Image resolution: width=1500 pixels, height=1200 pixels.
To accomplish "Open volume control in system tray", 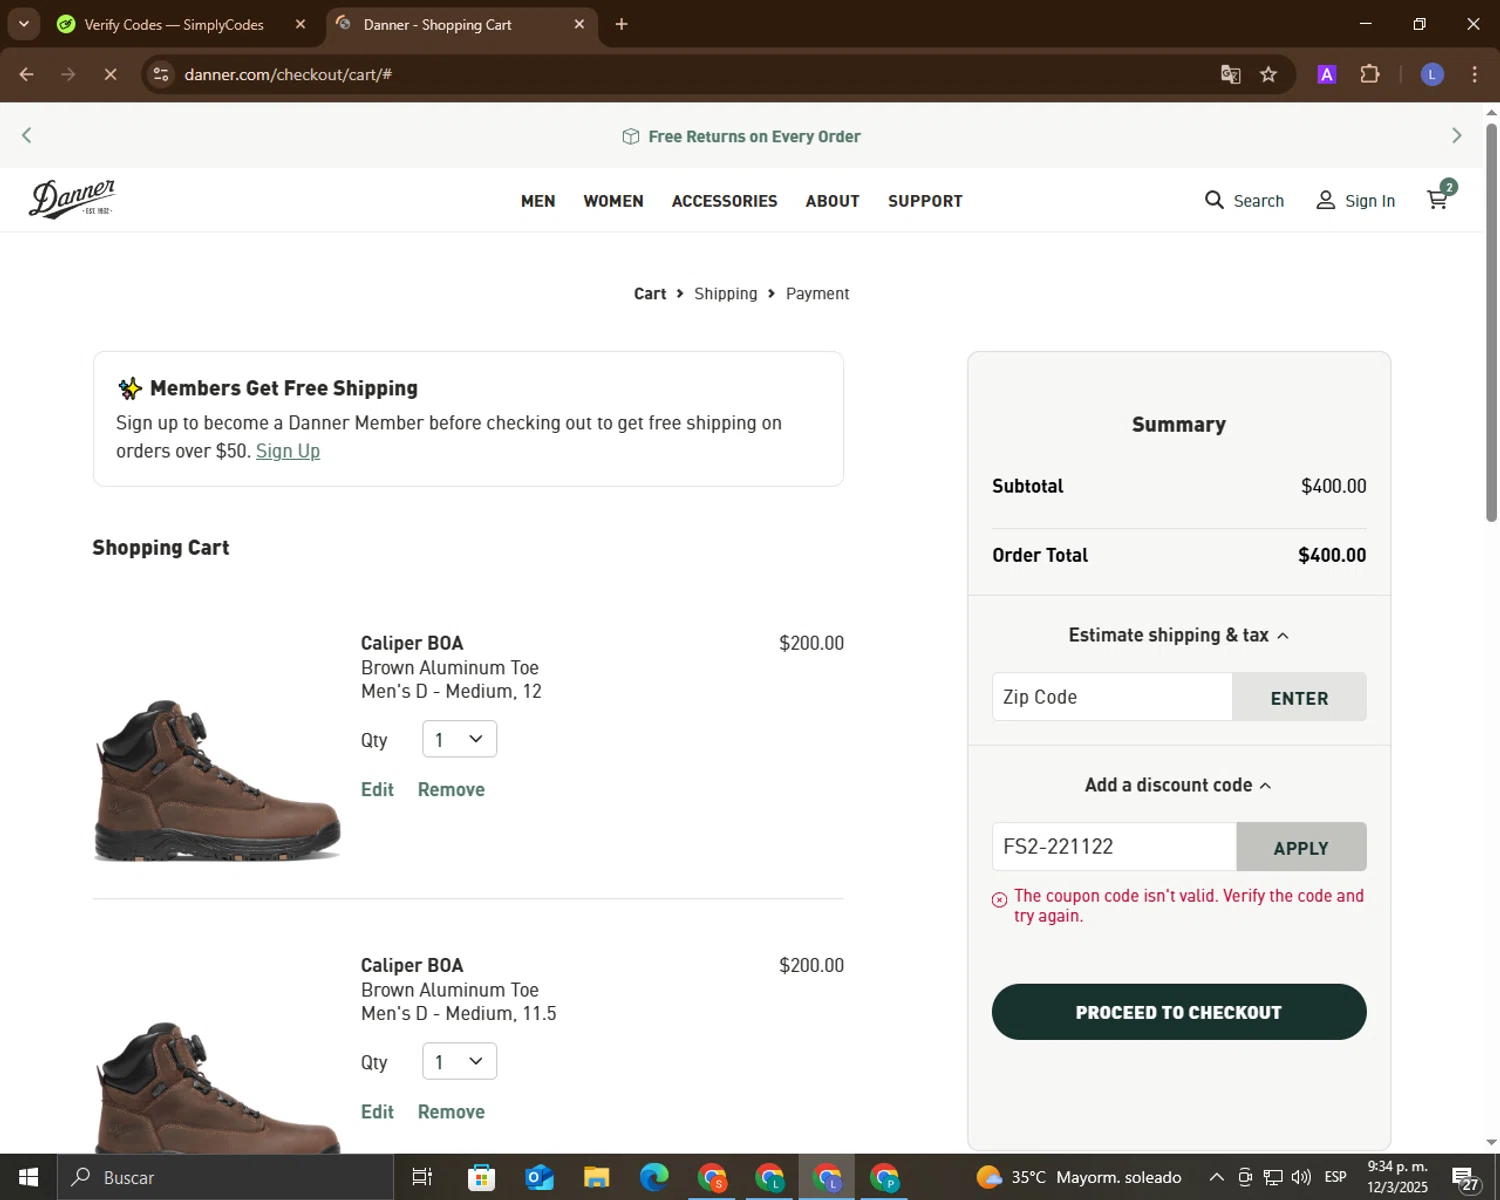I will pyautogui.click(x=1300, y=1177).
